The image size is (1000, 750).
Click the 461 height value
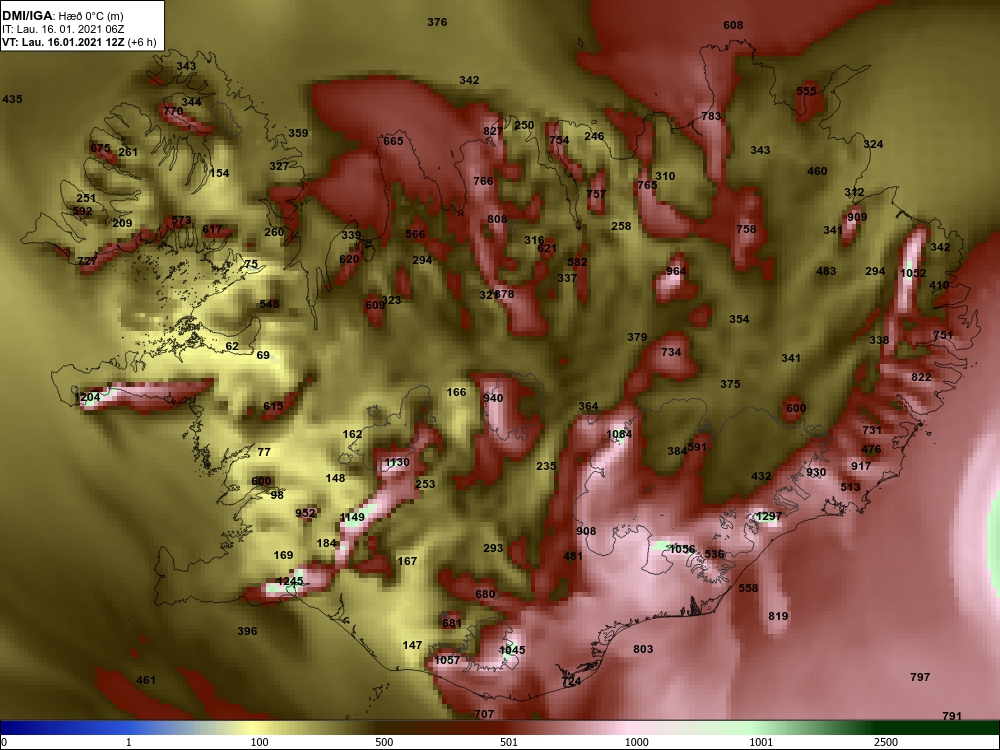146,680
